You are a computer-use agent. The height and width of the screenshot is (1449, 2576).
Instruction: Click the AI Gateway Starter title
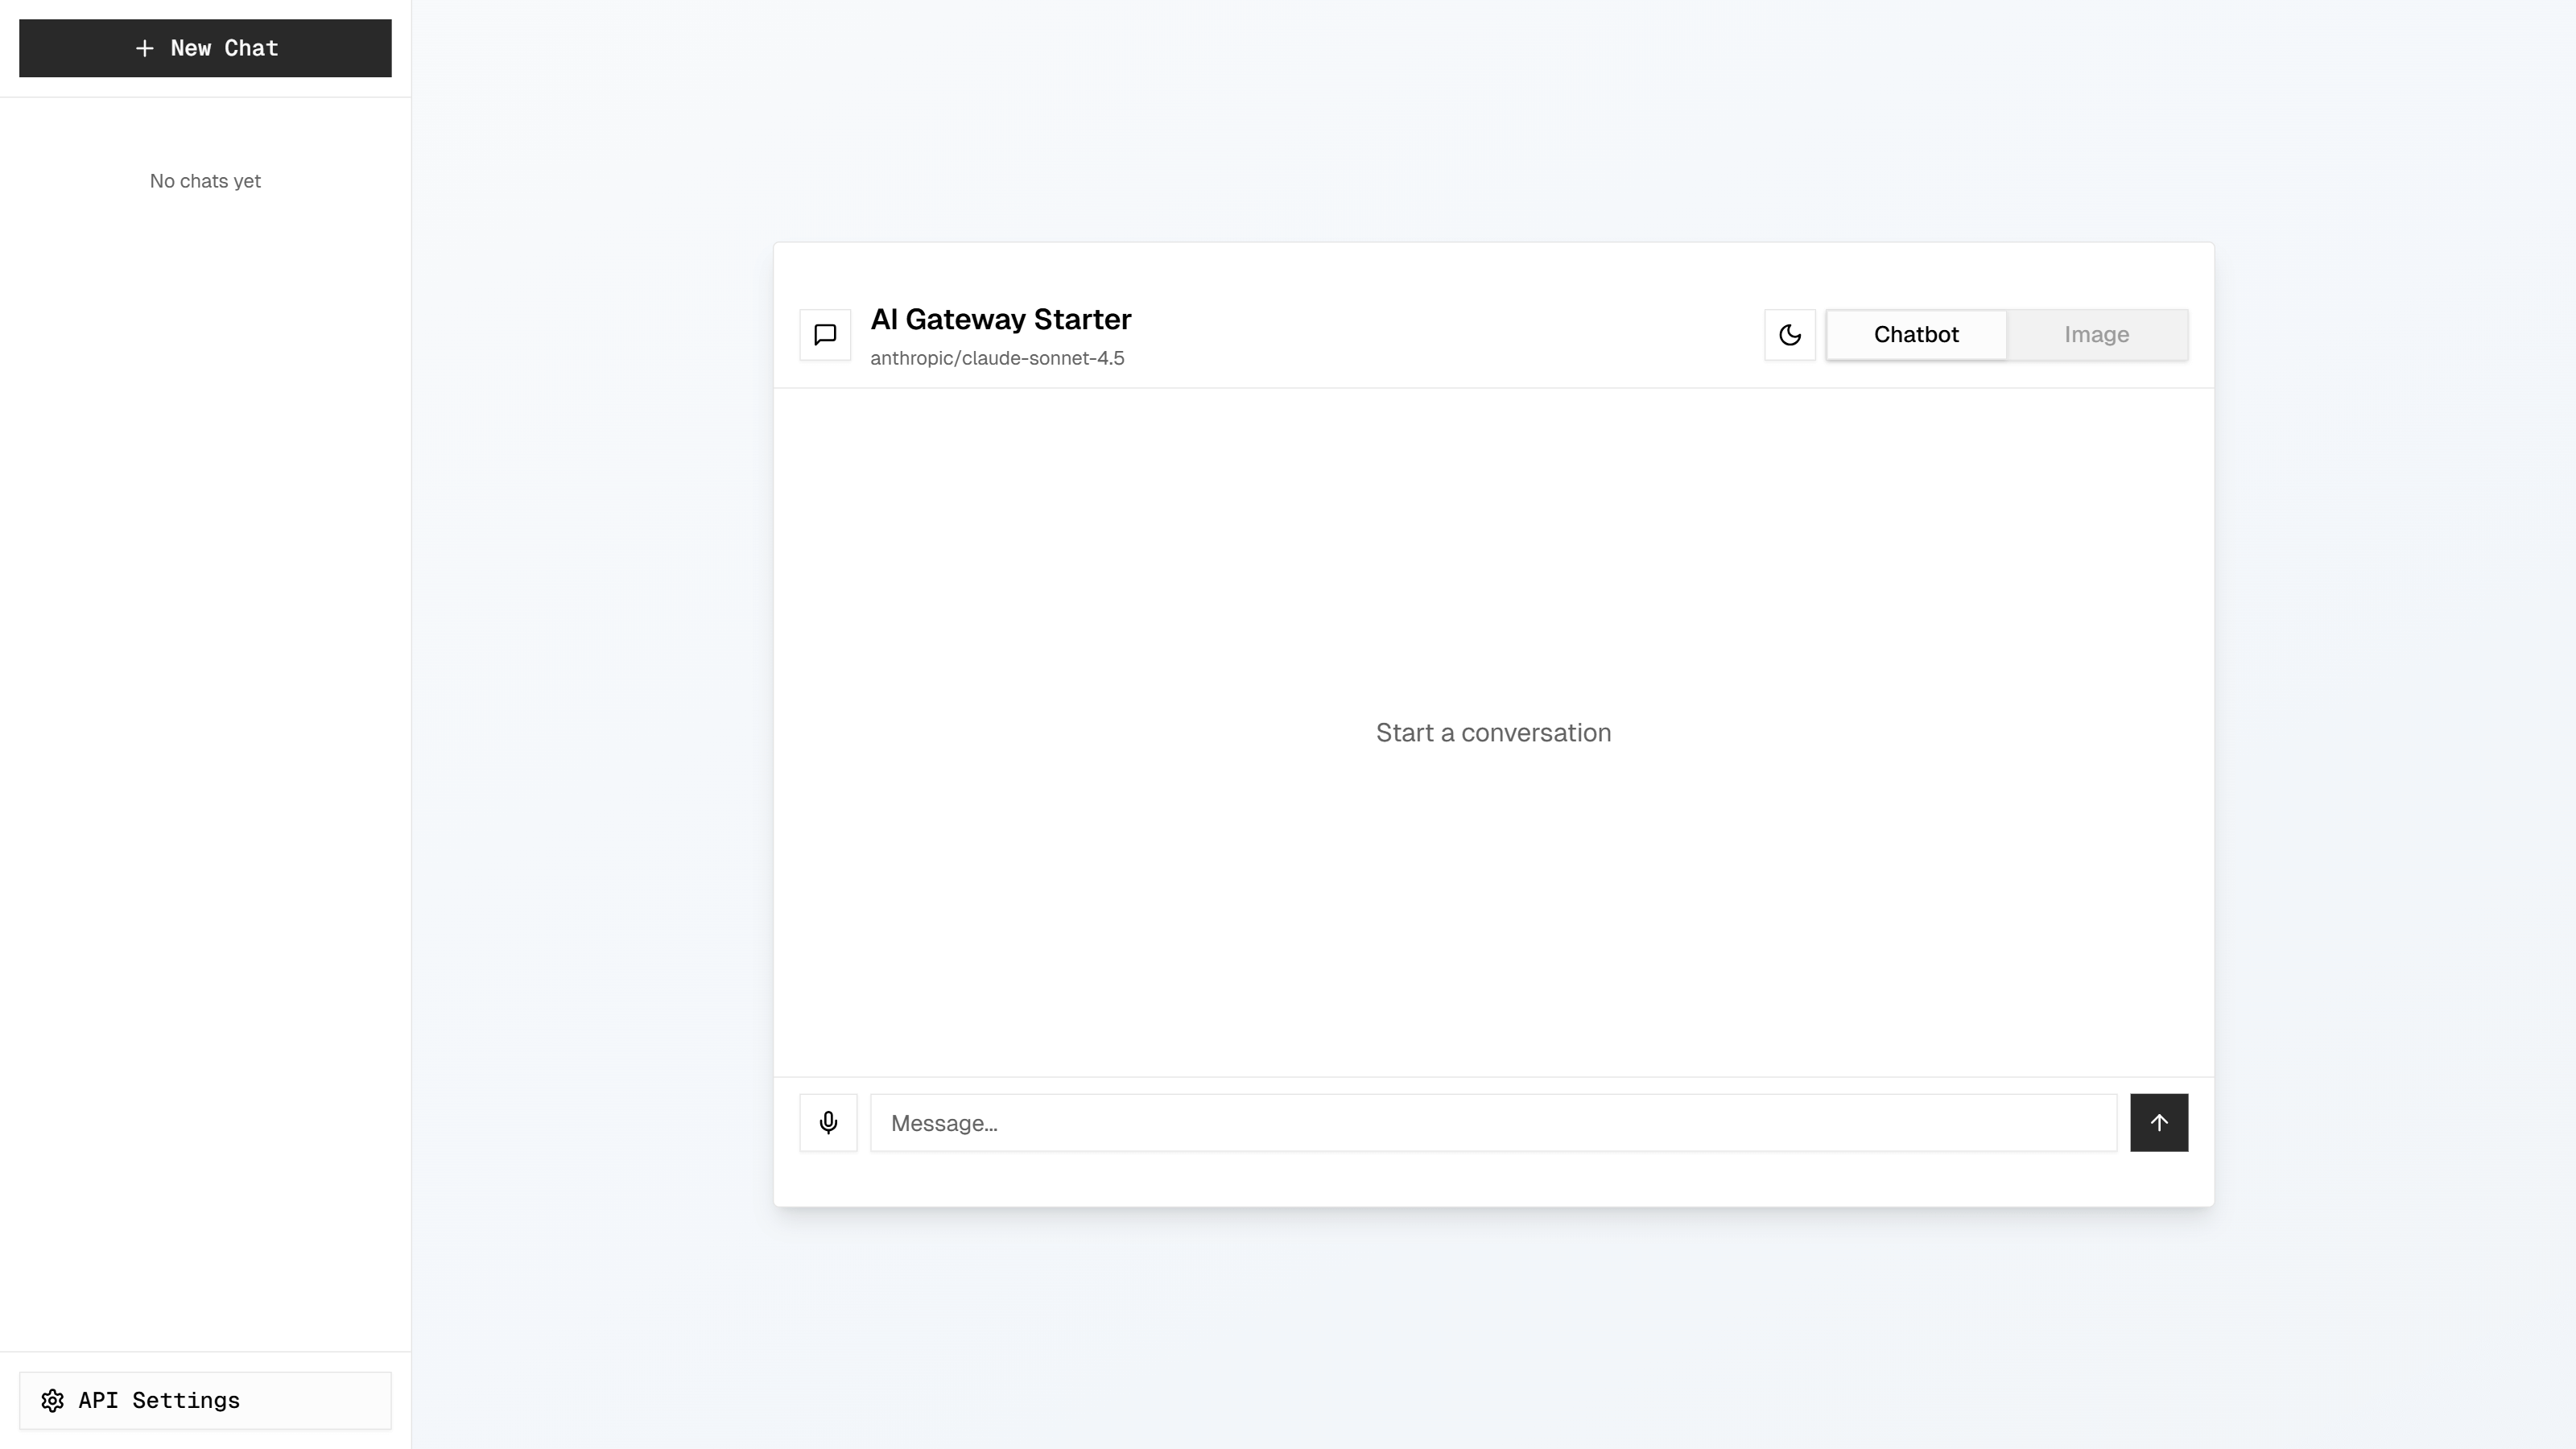pos(1000,318)
